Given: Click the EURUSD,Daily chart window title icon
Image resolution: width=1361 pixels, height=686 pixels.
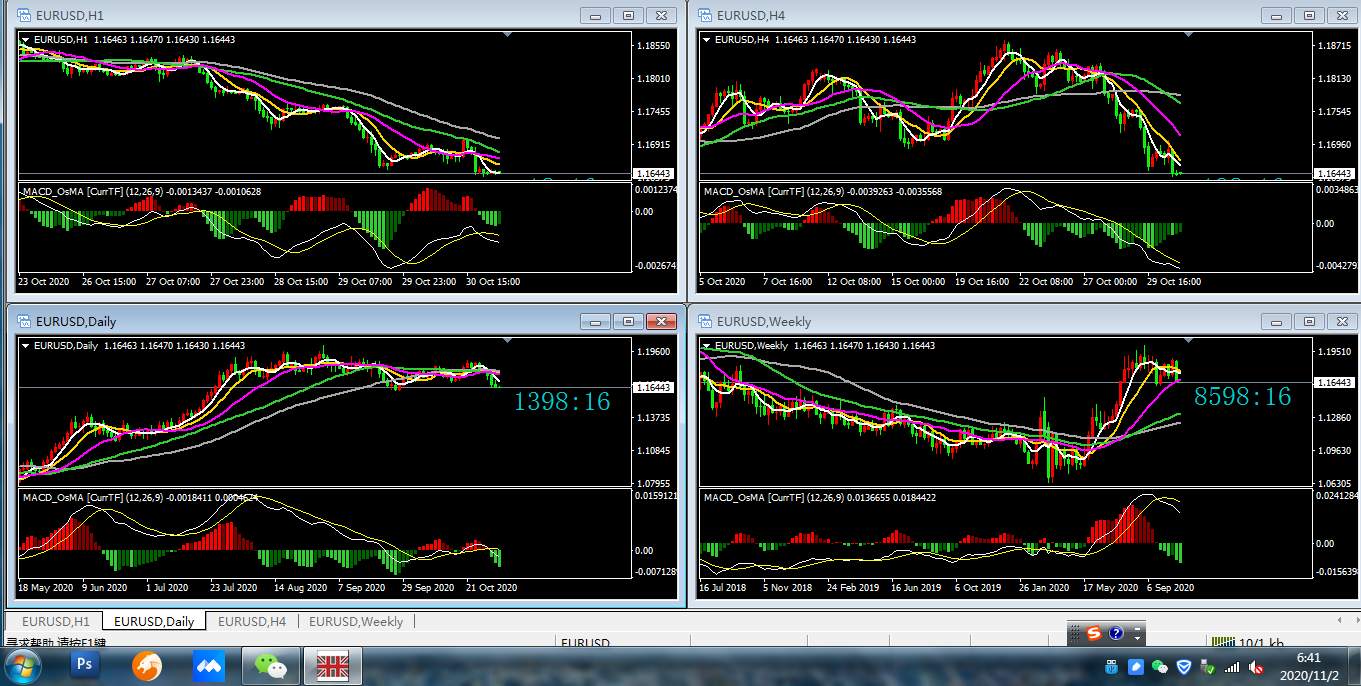Looking at the screenshot, I should click(x=25, y=321).
